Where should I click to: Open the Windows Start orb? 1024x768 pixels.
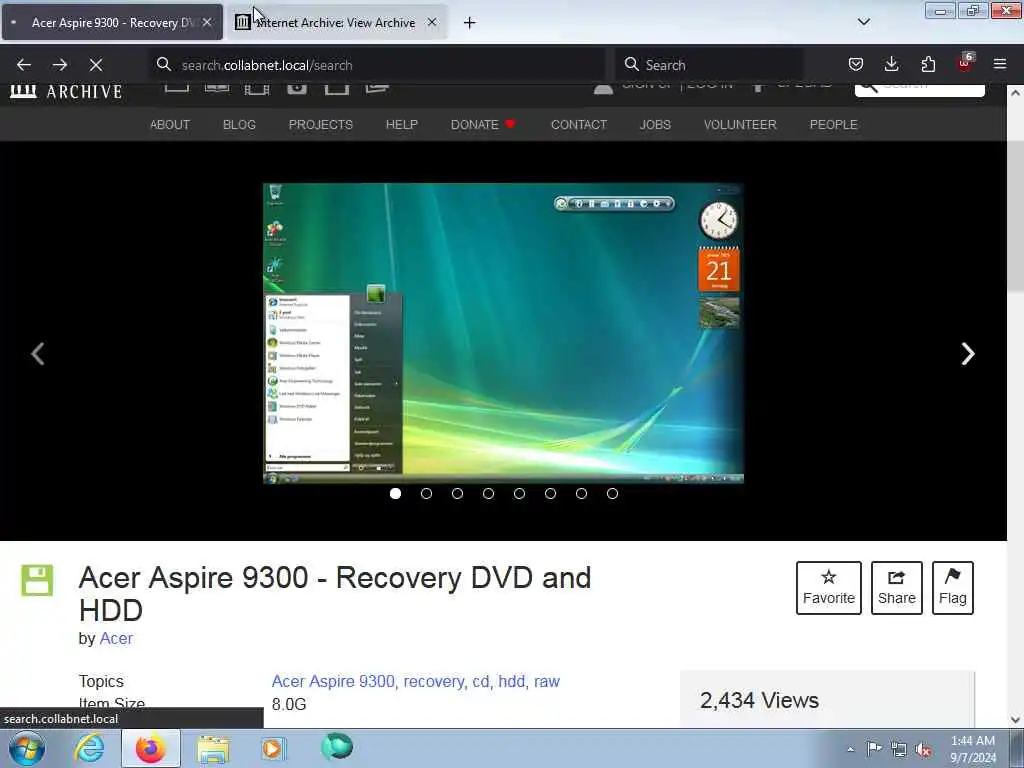click(x=27, y=748)
